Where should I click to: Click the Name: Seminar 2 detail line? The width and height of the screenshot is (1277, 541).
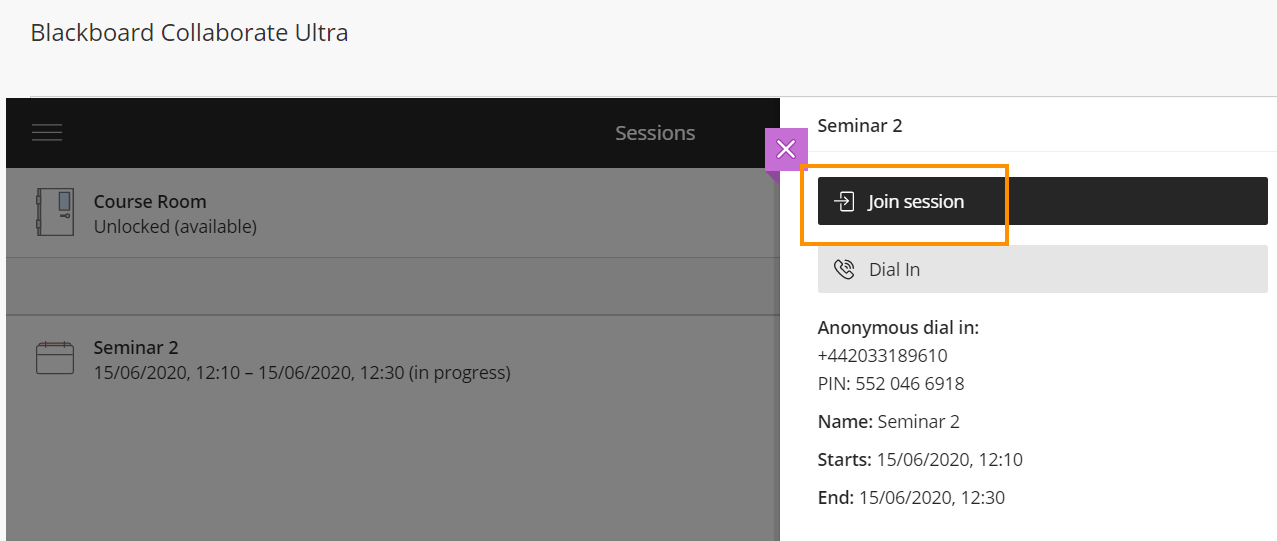(888, 422)
